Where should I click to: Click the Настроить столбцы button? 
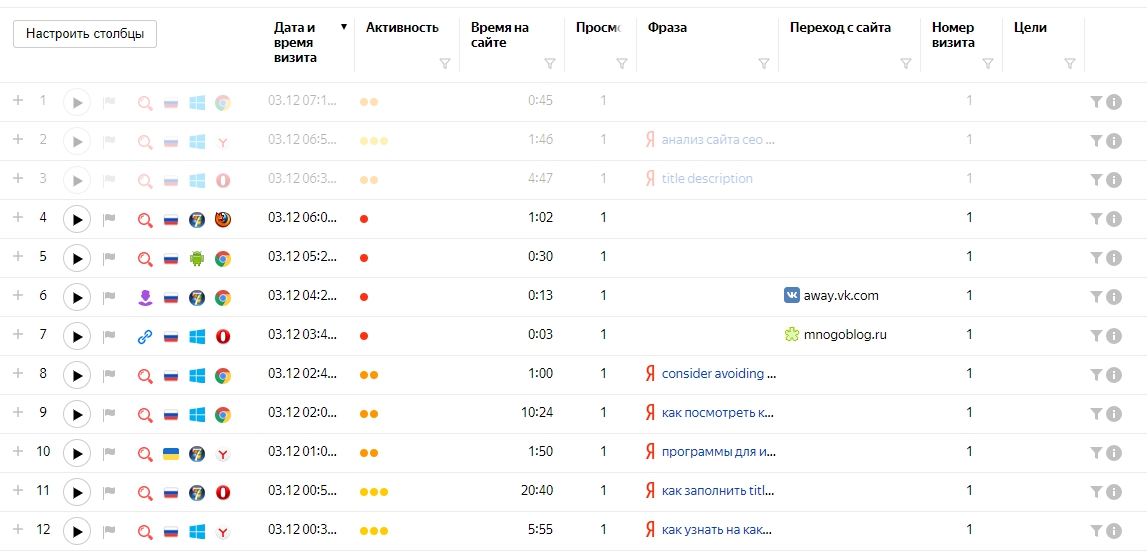[85, 34]
